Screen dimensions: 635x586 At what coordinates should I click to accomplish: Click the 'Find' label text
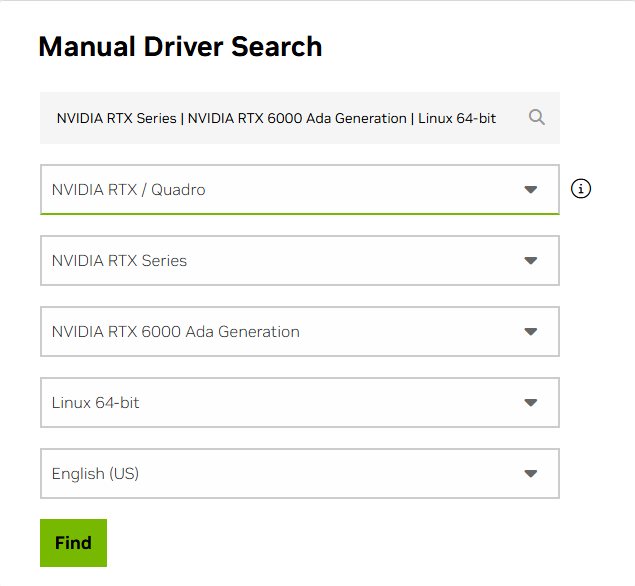tap(73, 543)
